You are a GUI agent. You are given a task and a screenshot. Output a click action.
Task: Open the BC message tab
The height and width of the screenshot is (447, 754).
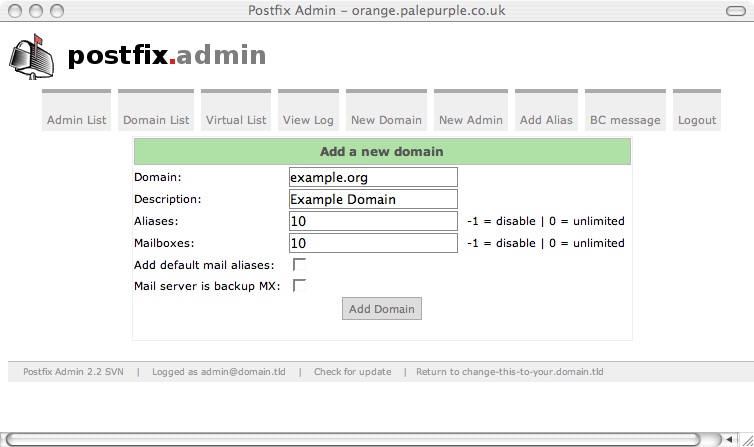click(625, 119)
